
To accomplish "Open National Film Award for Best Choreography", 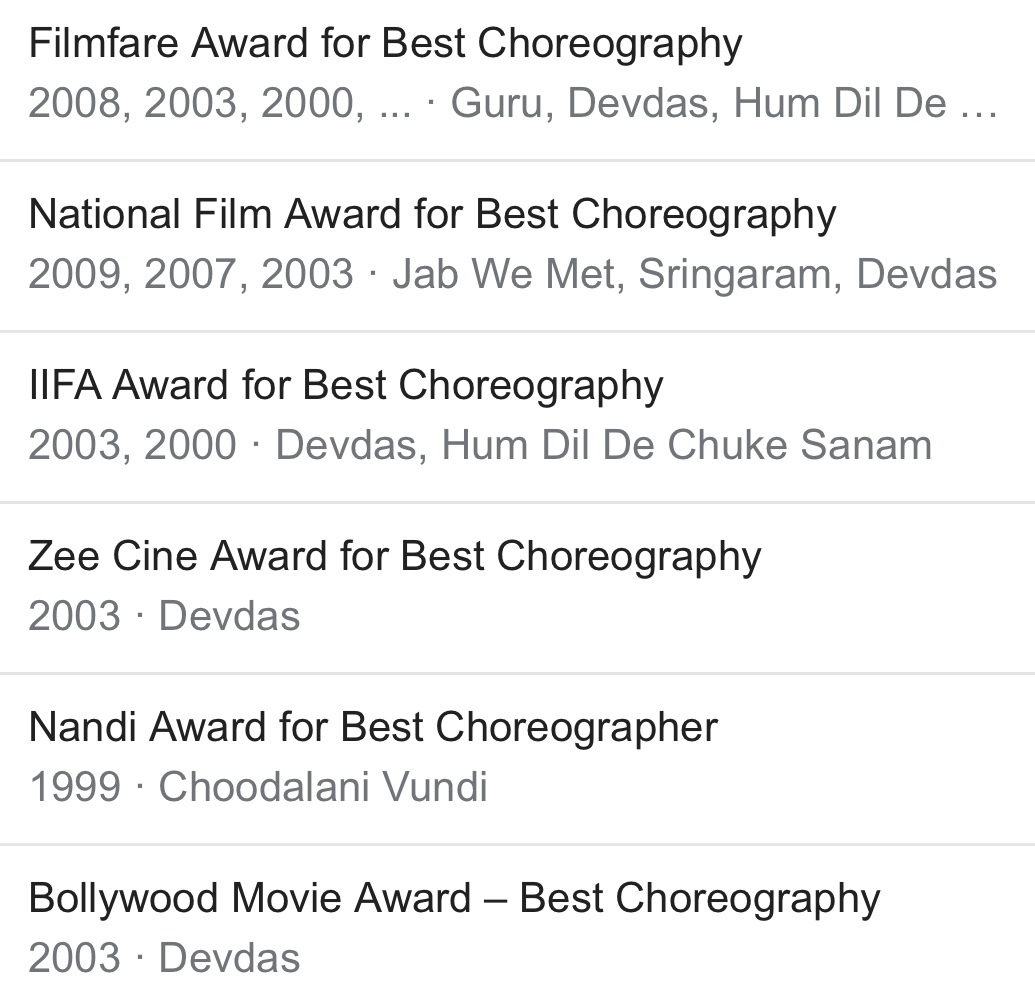I will tap(432, 215).
